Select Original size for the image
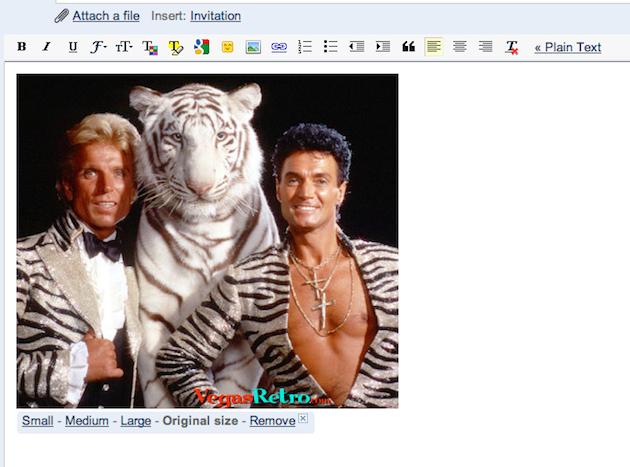The width and height of the screenshot is (630, 467). (200, 421)
